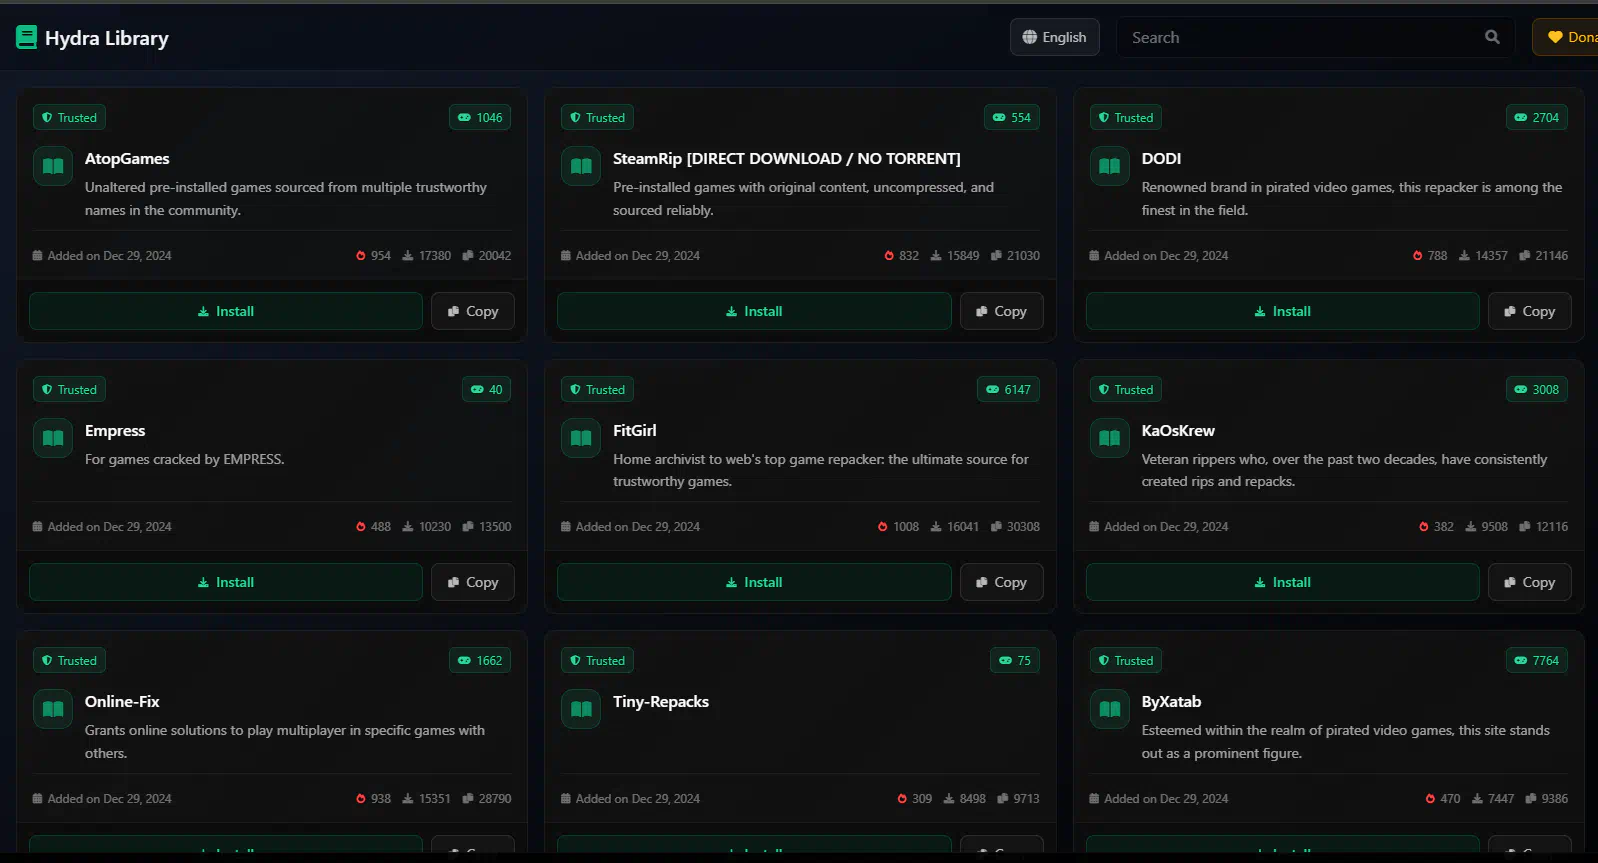Click the 30308 copies count on FitGirl
Image resolution: width=1598 pixels, height=863 pixels.
(x=1015, y=526)
